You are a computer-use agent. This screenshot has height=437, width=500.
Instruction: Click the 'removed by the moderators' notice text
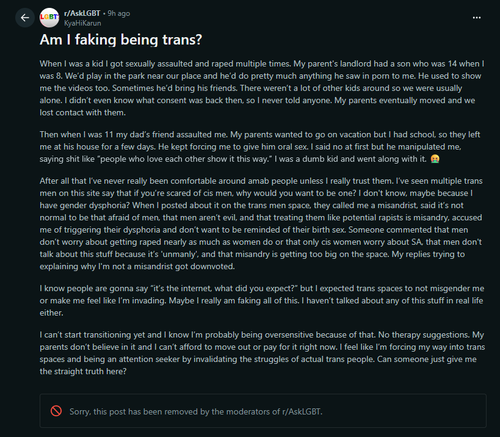click(x=196, y=412)
